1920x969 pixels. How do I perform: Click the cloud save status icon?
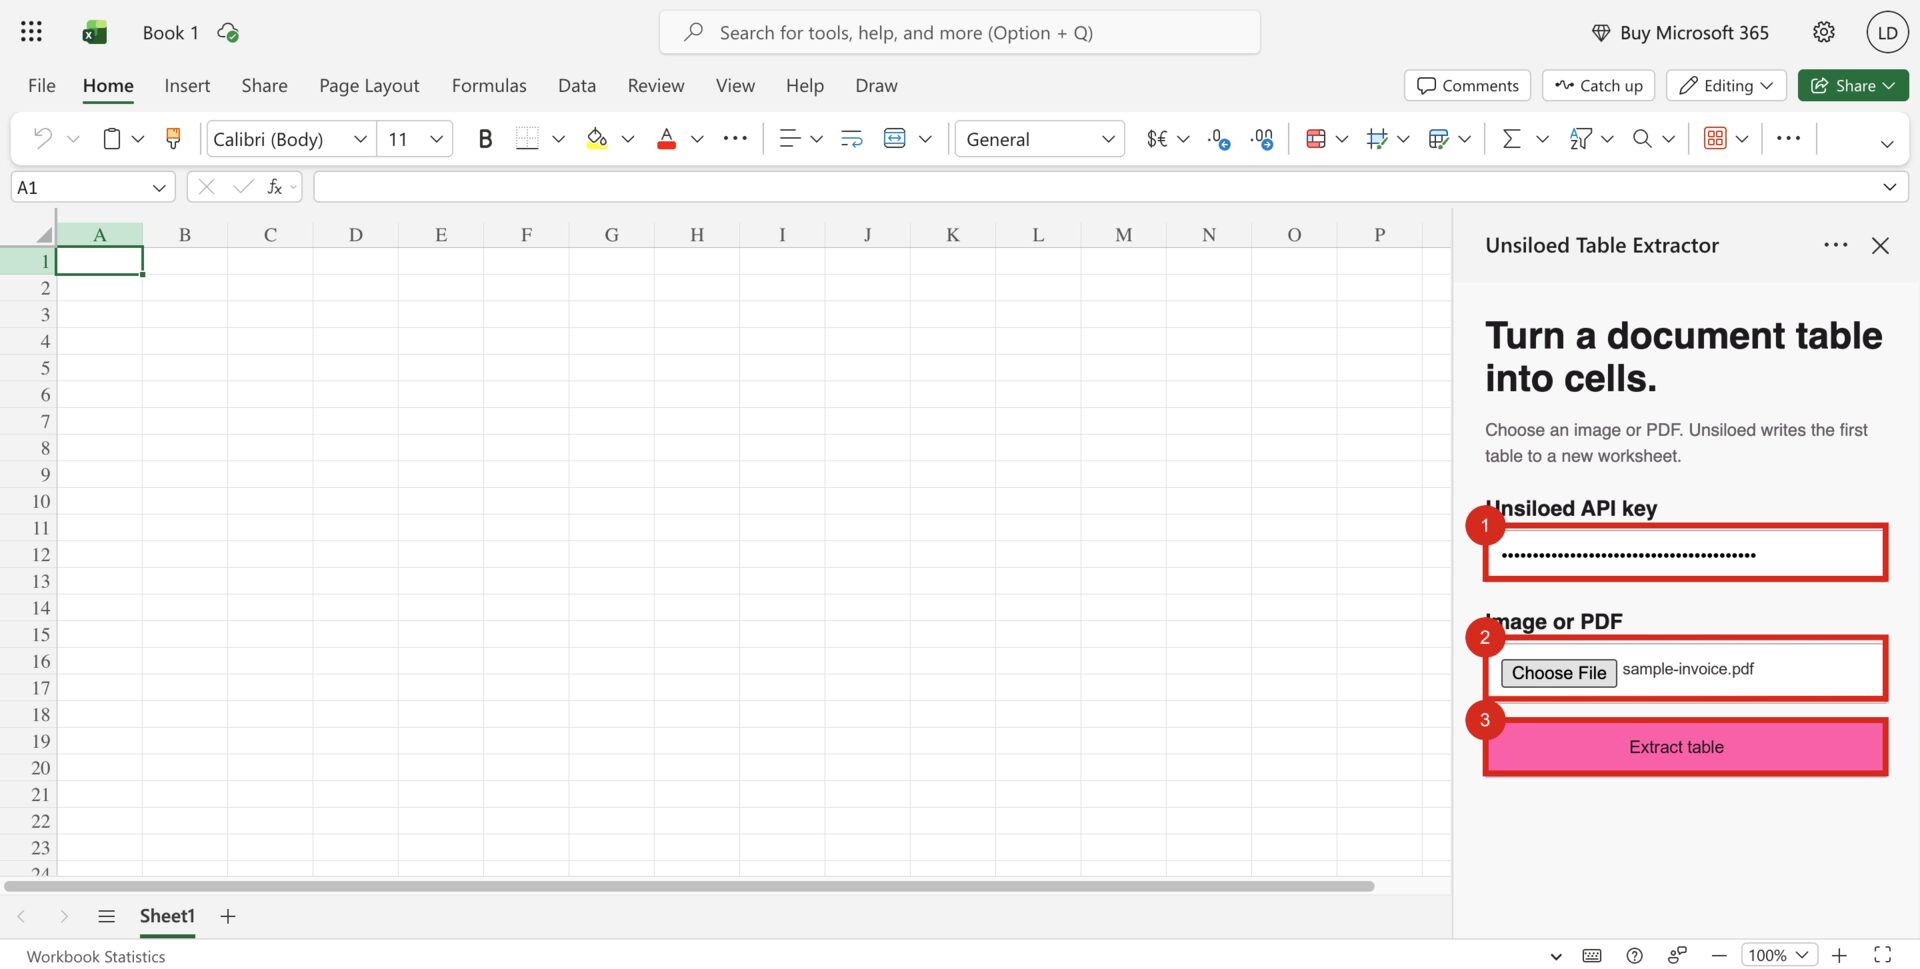[x=228, y=33]
